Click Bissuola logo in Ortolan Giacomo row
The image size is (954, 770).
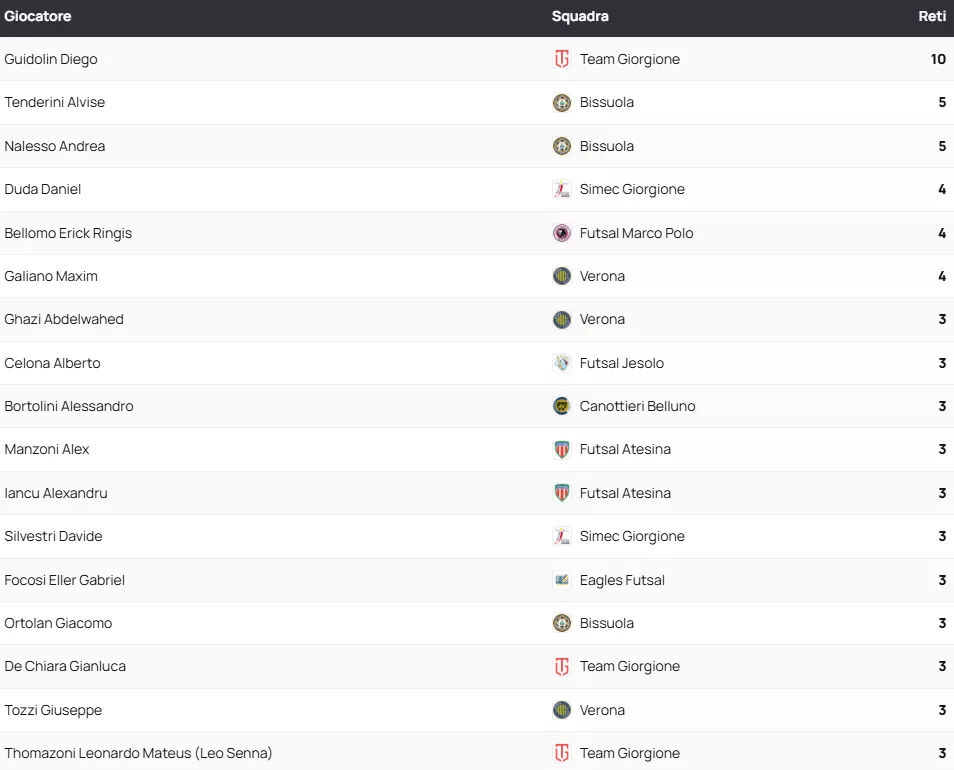(562, 623)
